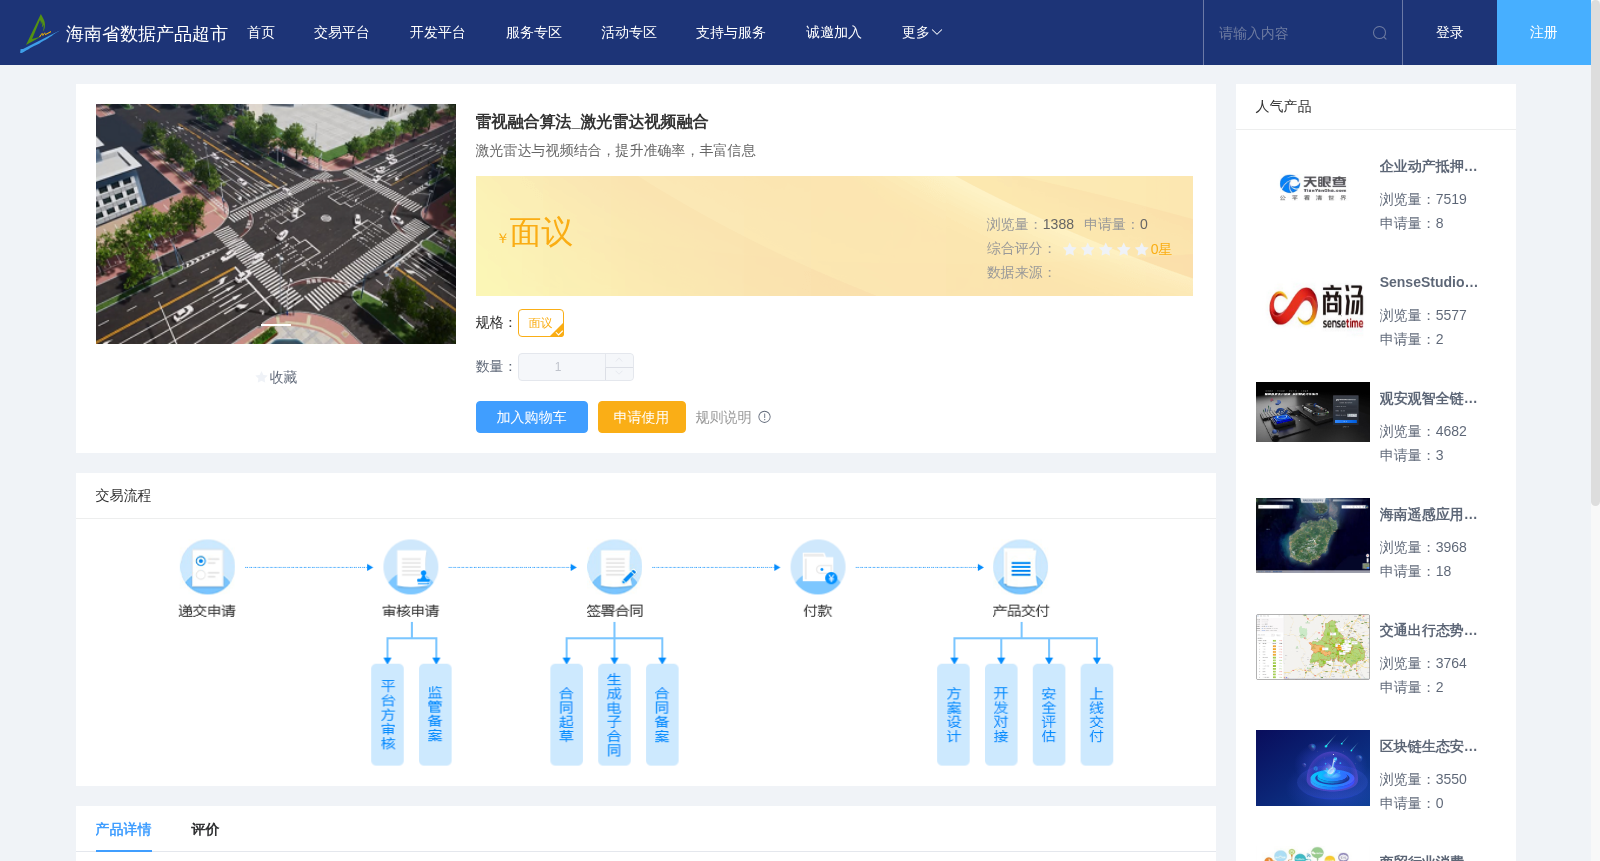Click the image carousel indicator bar
1600x861 pixels.
tap(276, 324)
